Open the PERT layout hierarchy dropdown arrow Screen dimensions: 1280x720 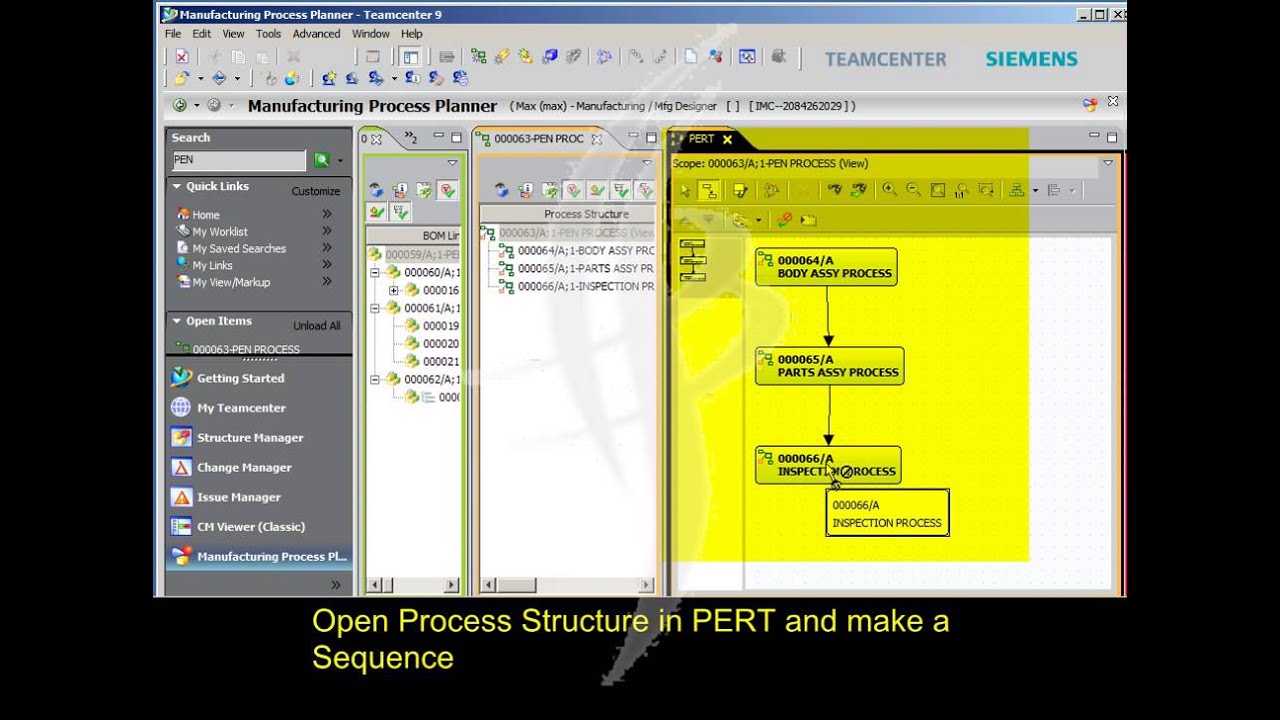point(1035,190)
